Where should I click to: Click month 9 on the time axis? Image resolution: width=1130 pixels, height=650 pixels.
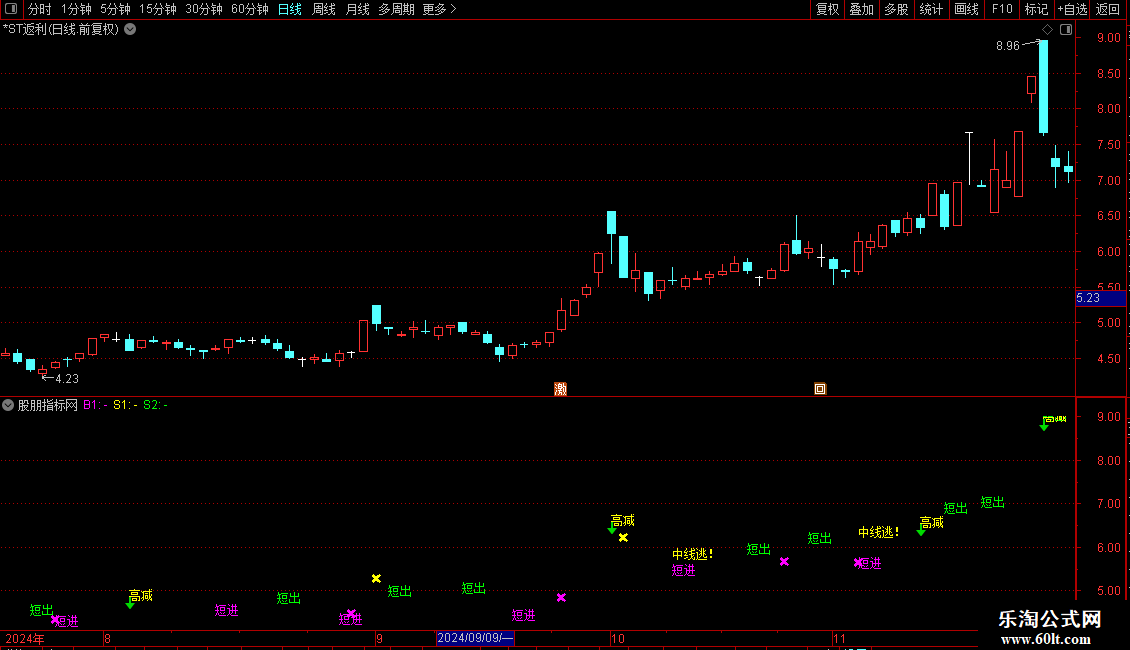coord(379,638)
